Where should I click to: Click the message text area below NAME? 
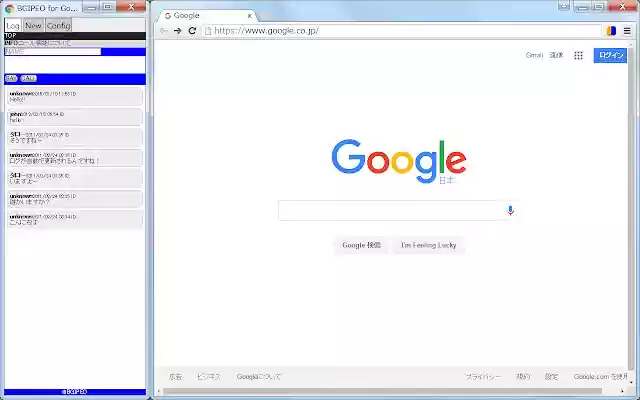(x=75, y=64)
